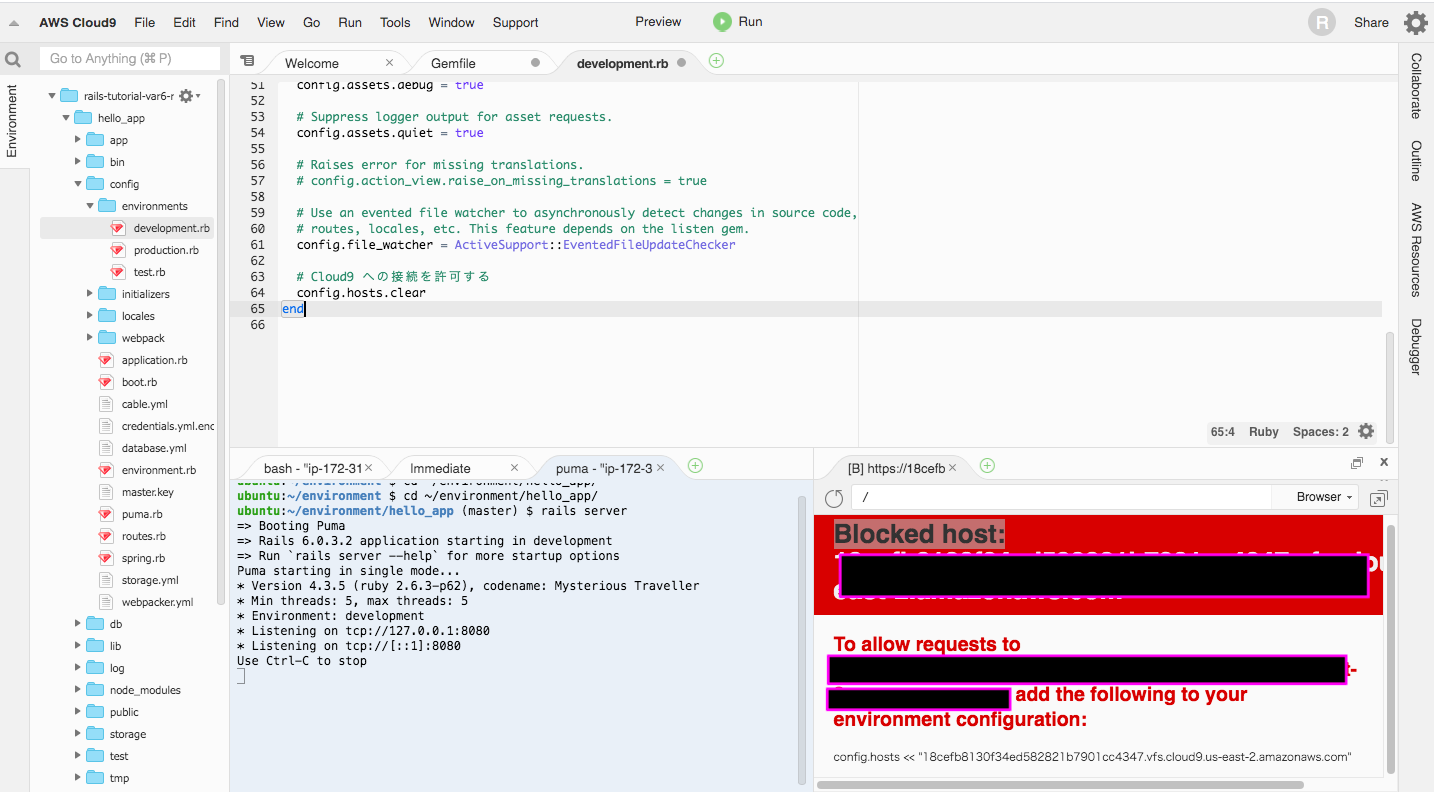
Task: Open Cloud9 preferences gear at top right
Action: point(1416,23)
